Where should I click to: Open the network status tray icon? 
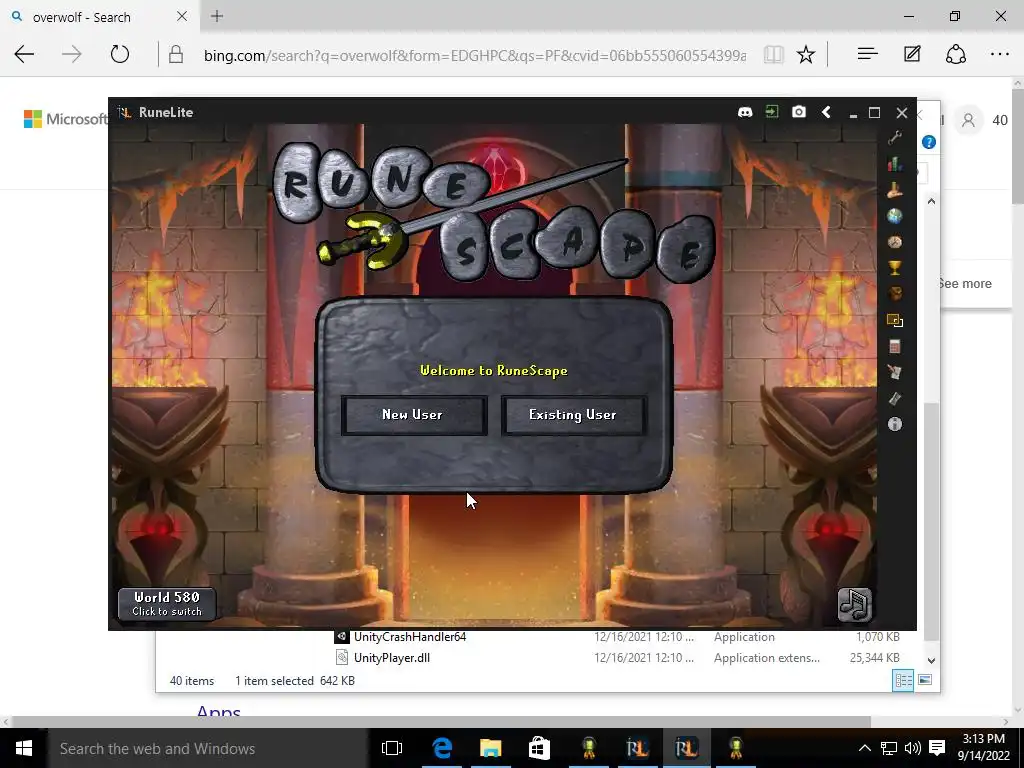pyautogui.click(x=888, y=748)
